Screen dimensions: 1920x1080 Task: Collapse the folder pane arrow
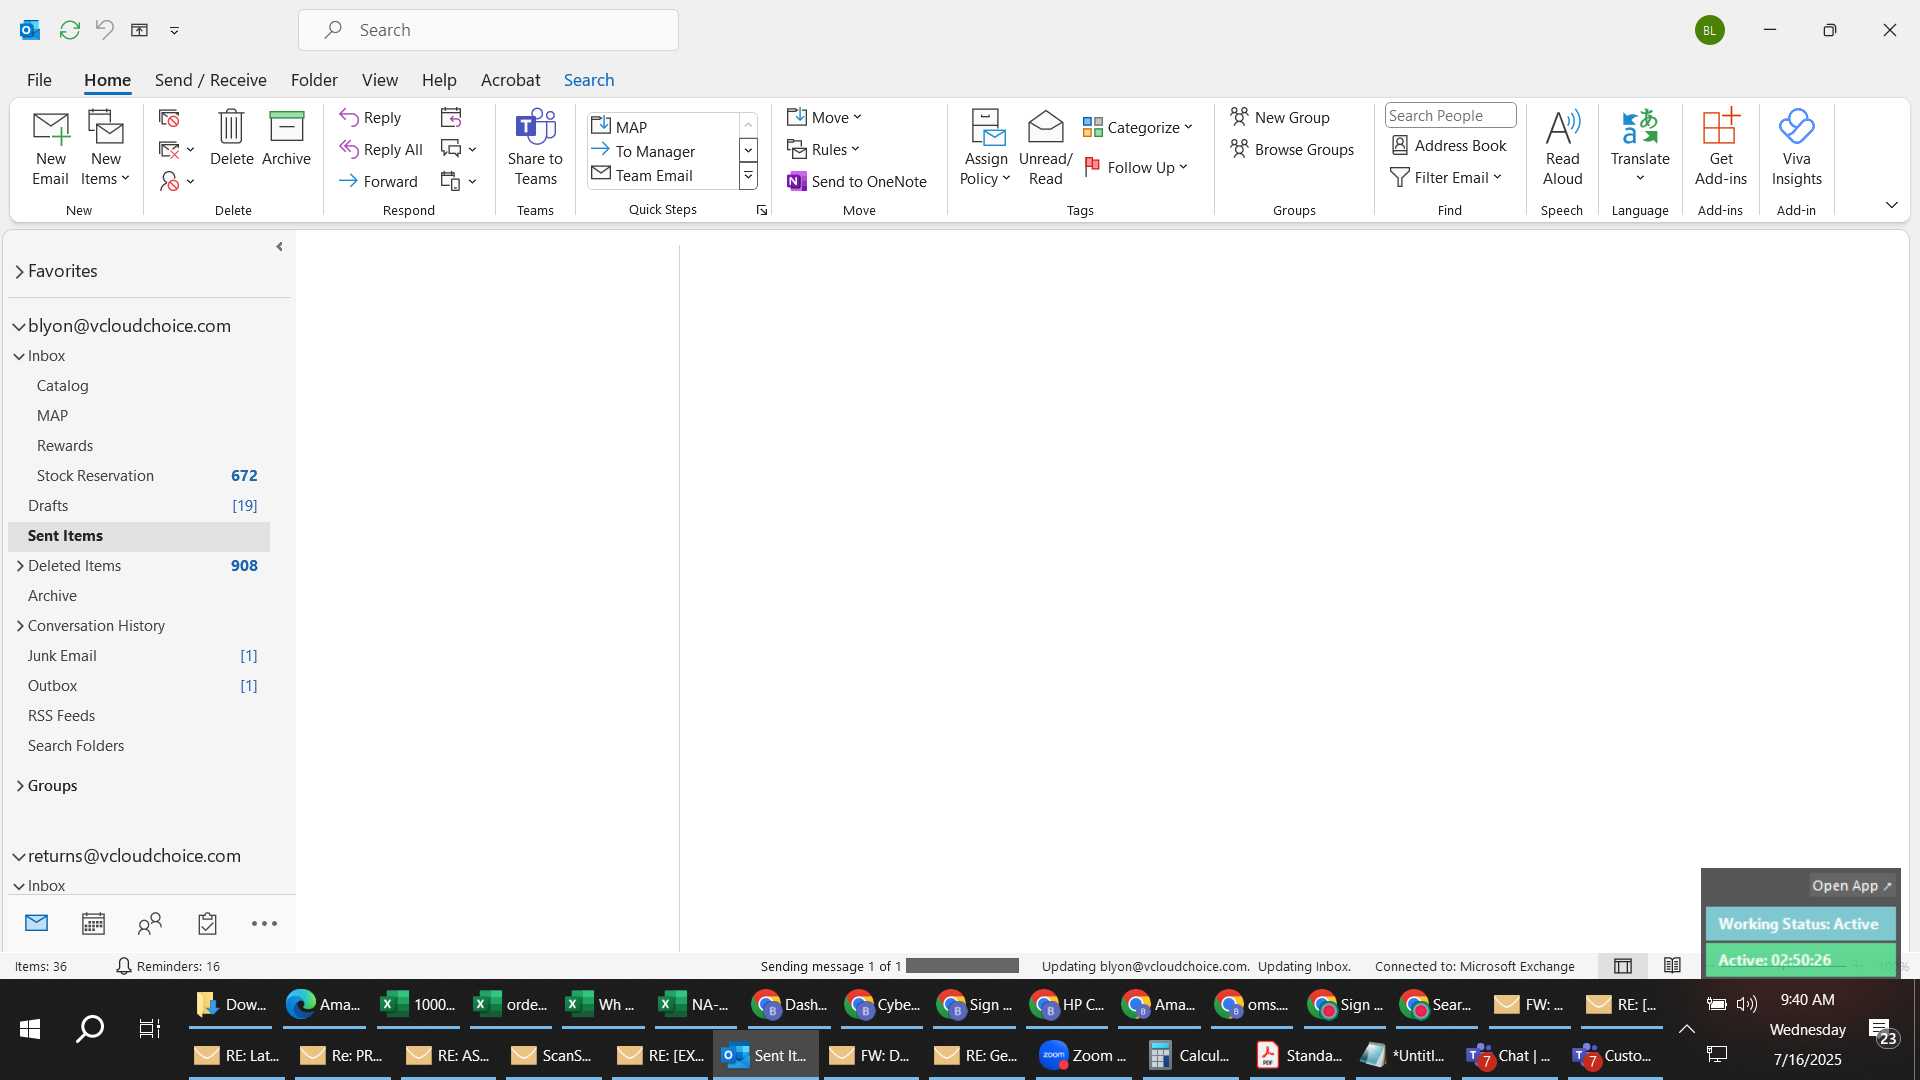tap(279, 247)
